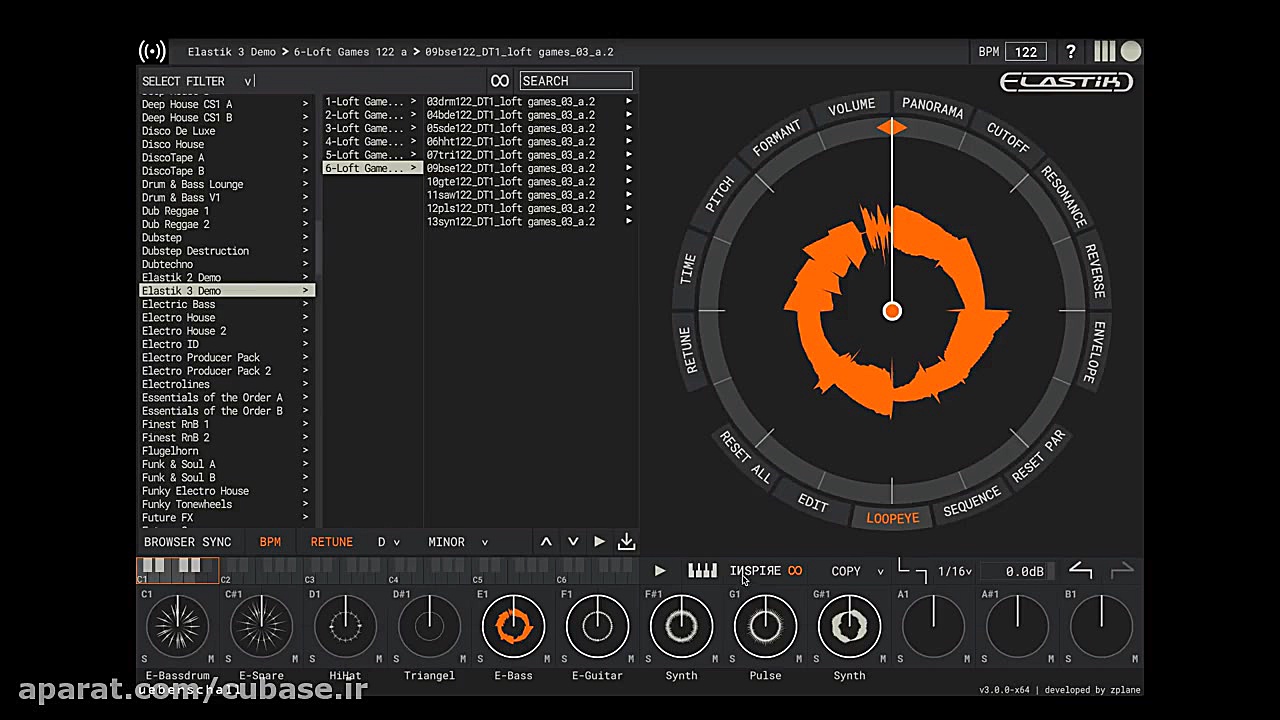Click the redo arrow icon
This screenshot has height=720, width=1280.
(x=1122, y=570)
